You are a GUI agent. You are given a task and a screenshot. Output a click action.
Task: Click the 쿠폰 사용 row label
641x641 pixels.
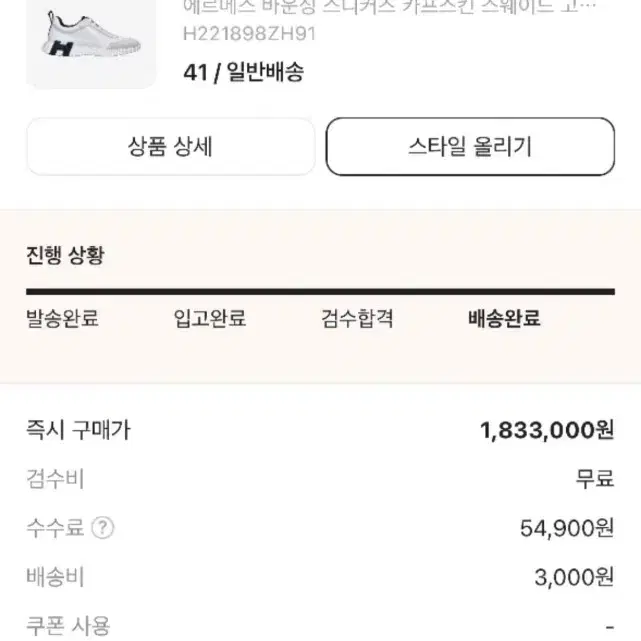[68, 626]
